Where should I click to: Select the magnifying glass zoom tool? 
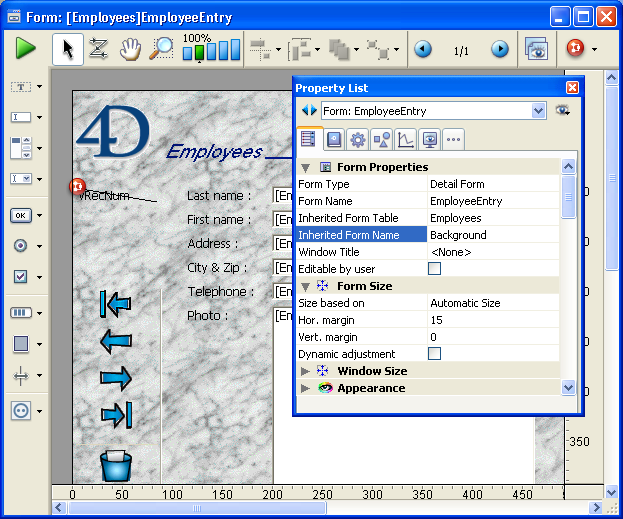[160, 49]
